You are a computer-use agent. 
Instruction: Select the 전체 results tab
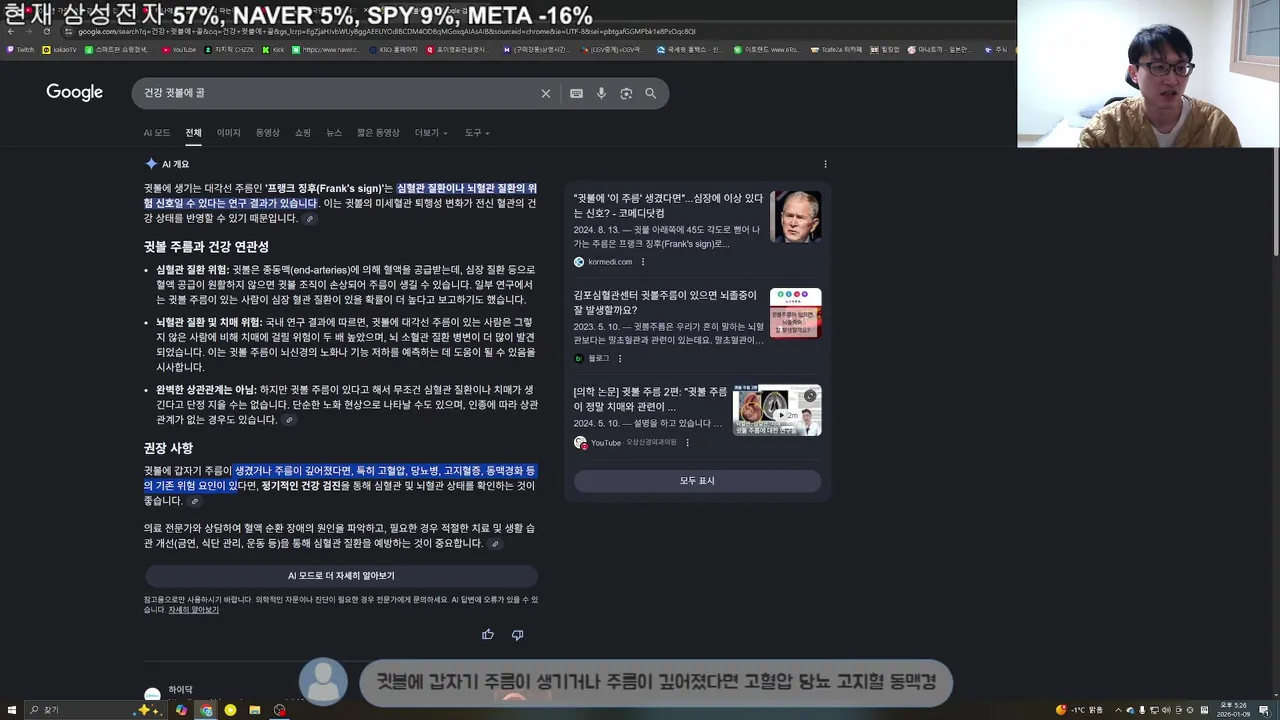pyautogui.click(x=193, y=133)
